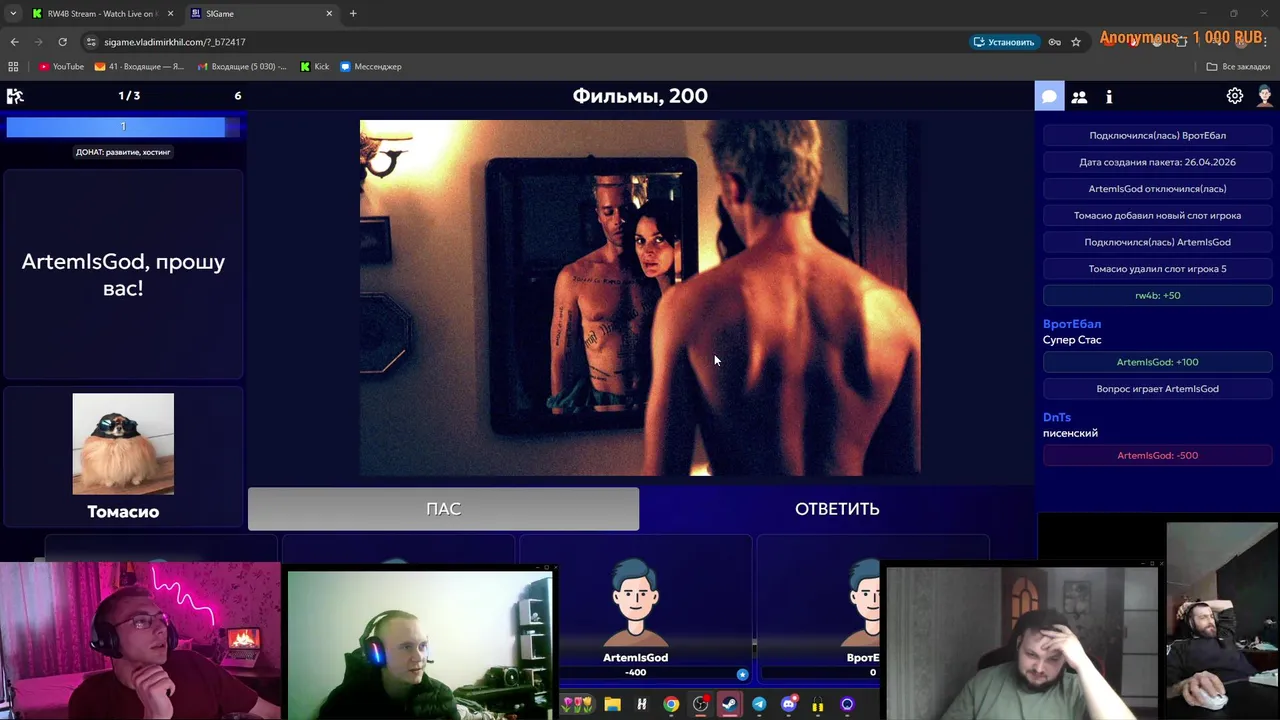Open the 'Все закладки' bookmarks folder

pos(1238,67)
